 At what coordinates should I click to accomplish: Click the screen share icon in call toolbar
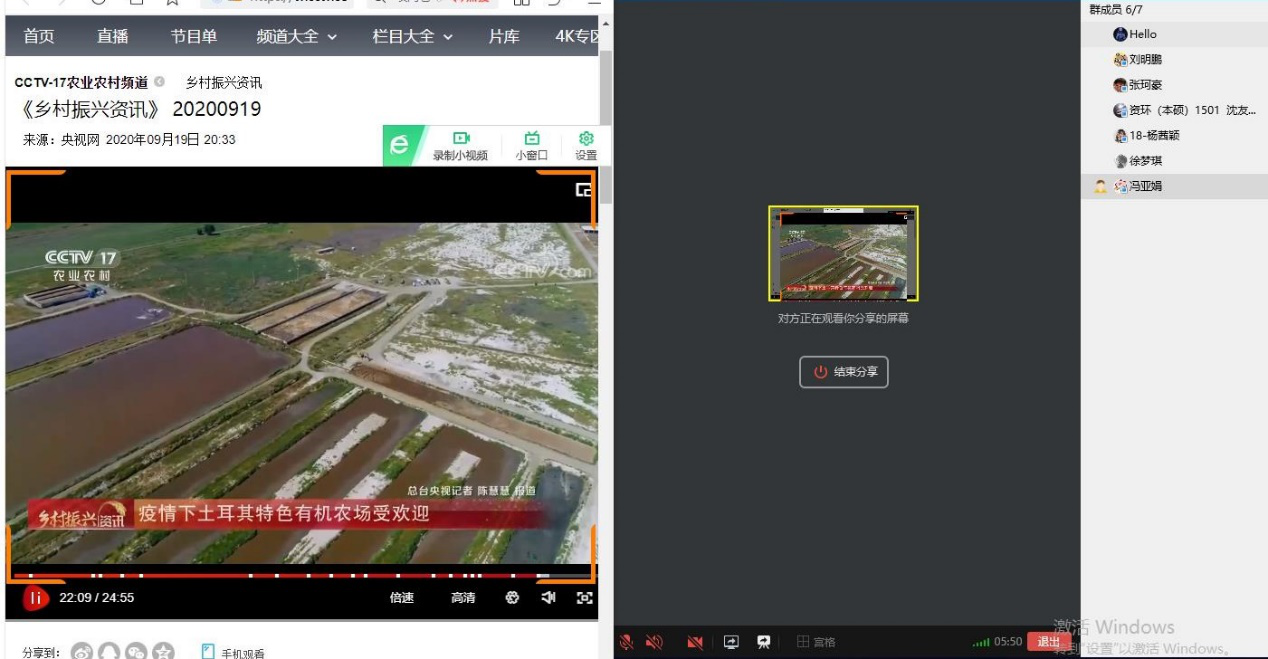pyautogui.click(x=731, y=642)
